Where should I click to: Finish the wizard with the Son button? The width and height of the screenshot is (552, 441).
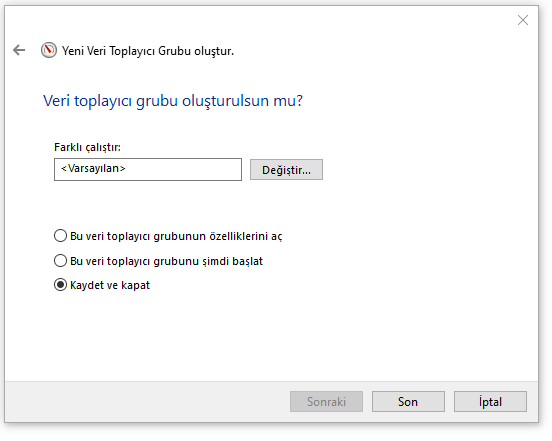point(408,401)
